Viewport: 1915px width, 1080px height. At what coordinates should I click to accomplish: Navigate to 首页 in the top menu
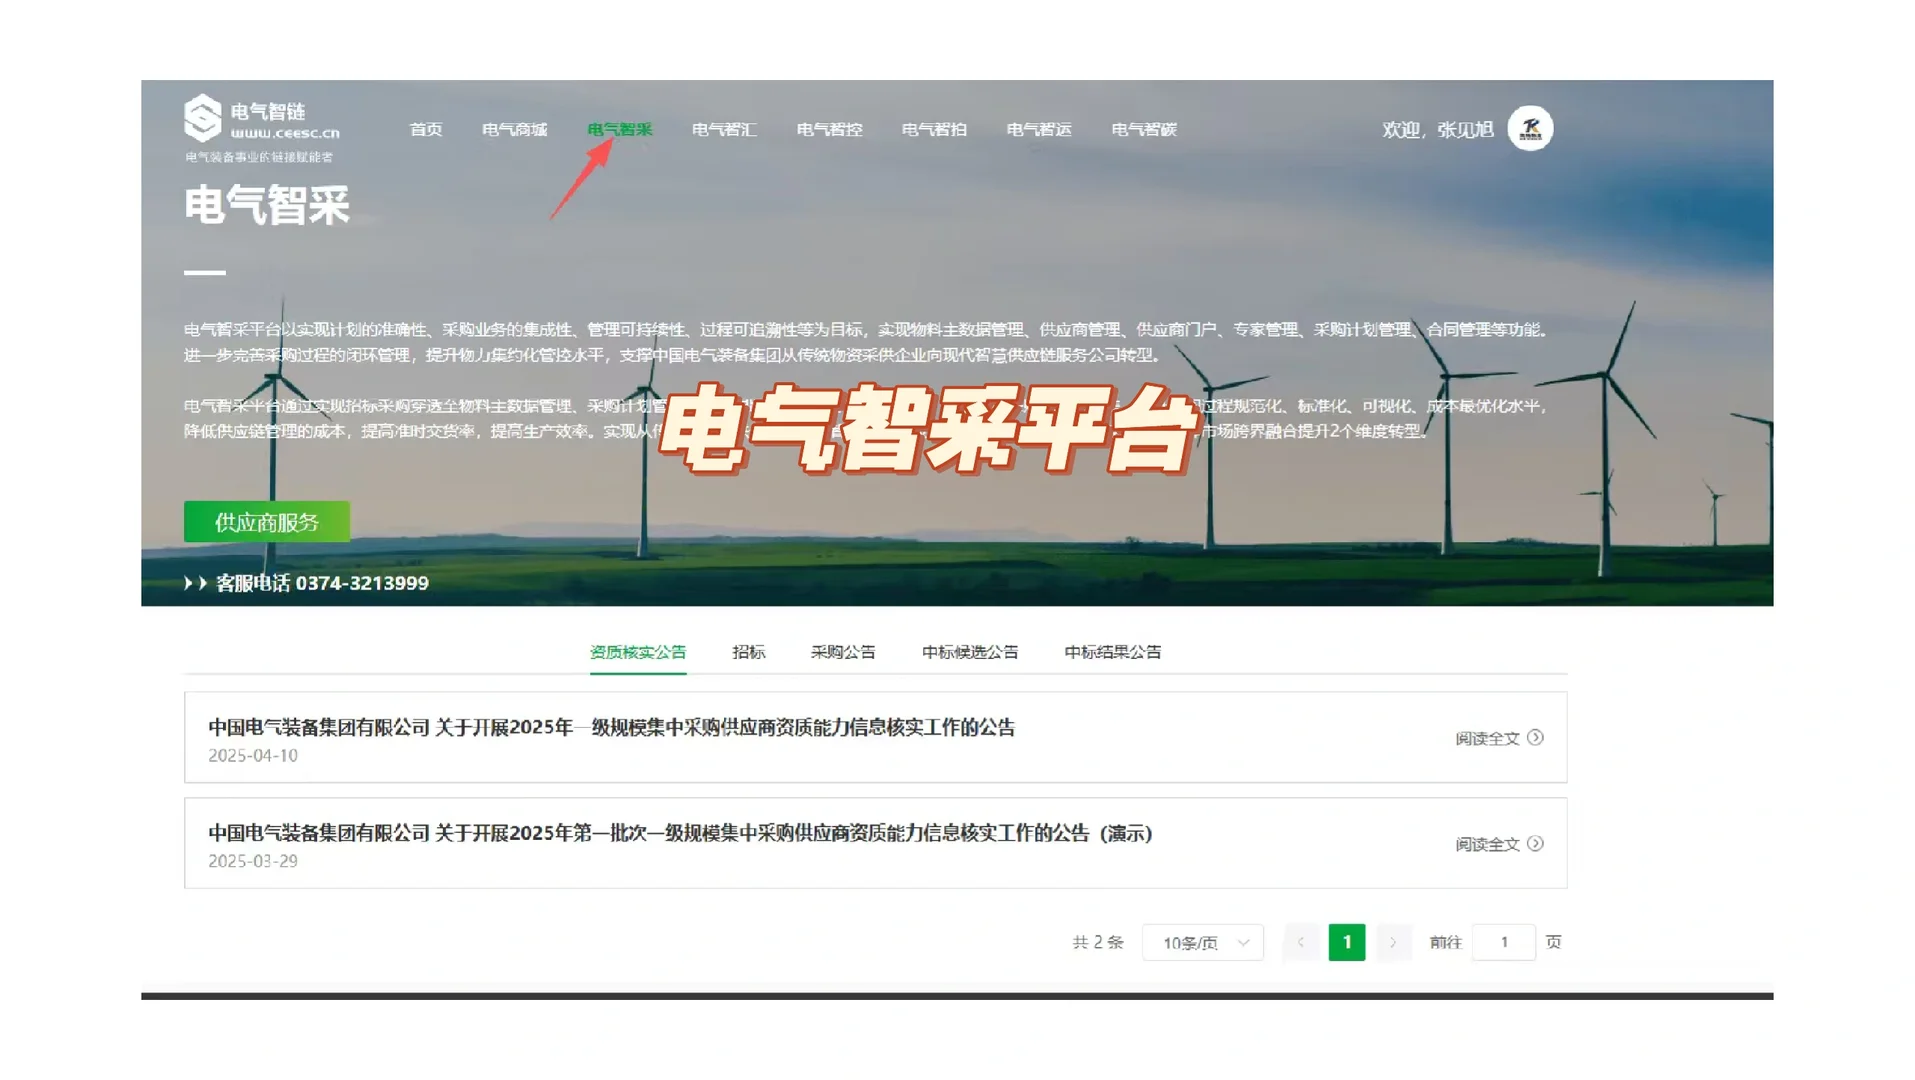424,128
